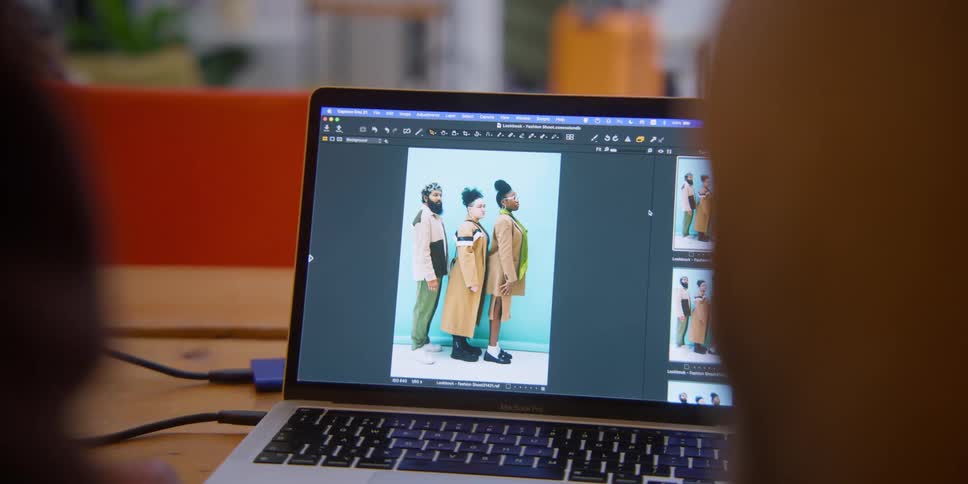Click the Copy adjustments arrow icon

click(x=653, y=140)
